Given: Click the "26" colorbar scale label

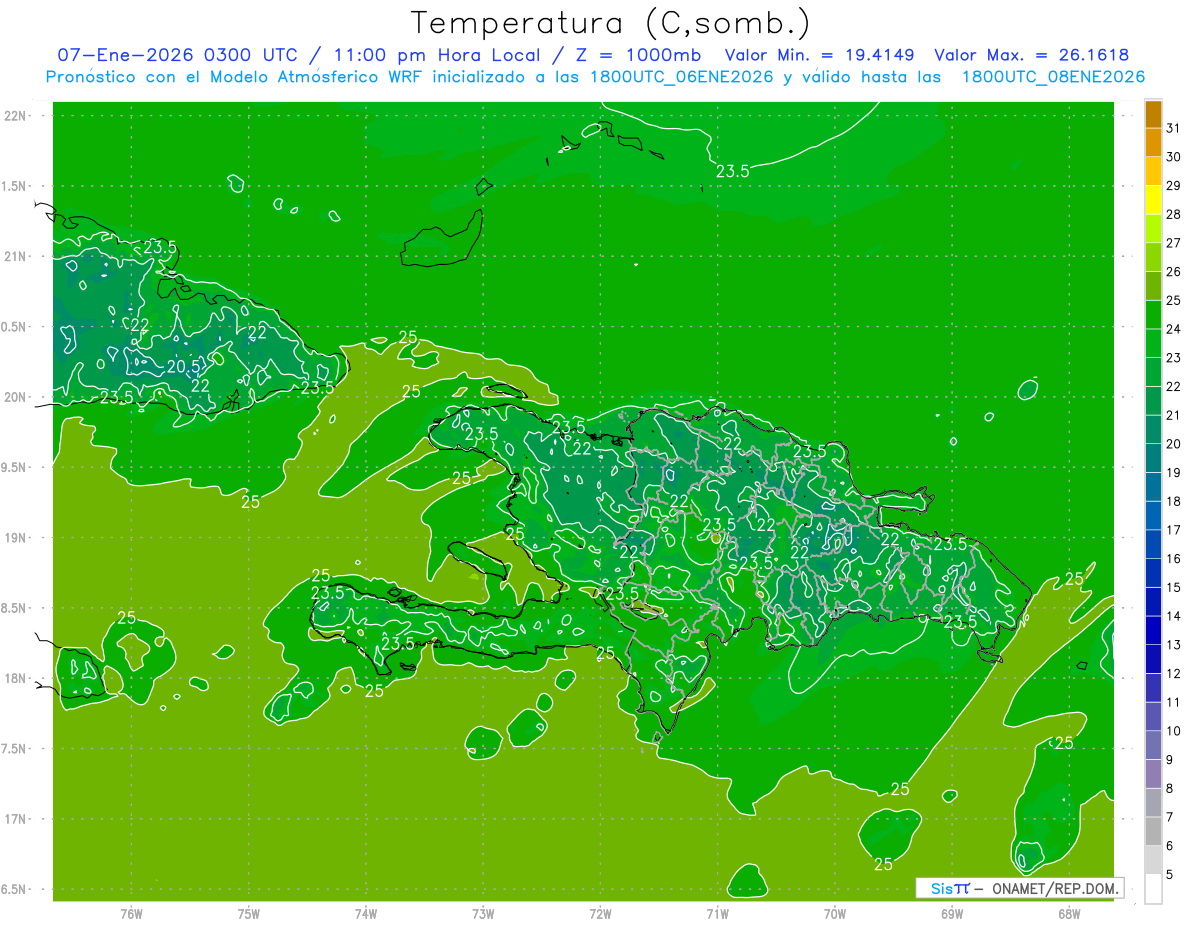Looking at the screenshot, I should (1174, 271).
